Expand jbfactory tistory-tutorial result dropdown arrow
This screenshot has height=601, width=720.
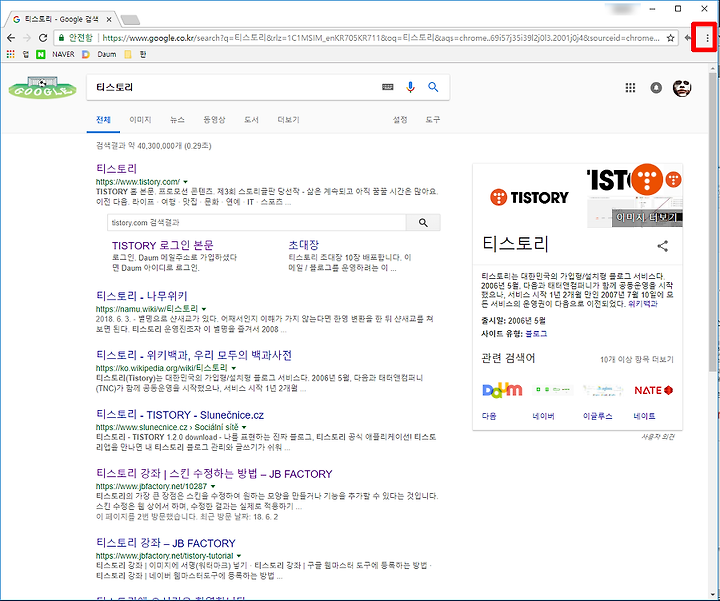pos(239,556)
